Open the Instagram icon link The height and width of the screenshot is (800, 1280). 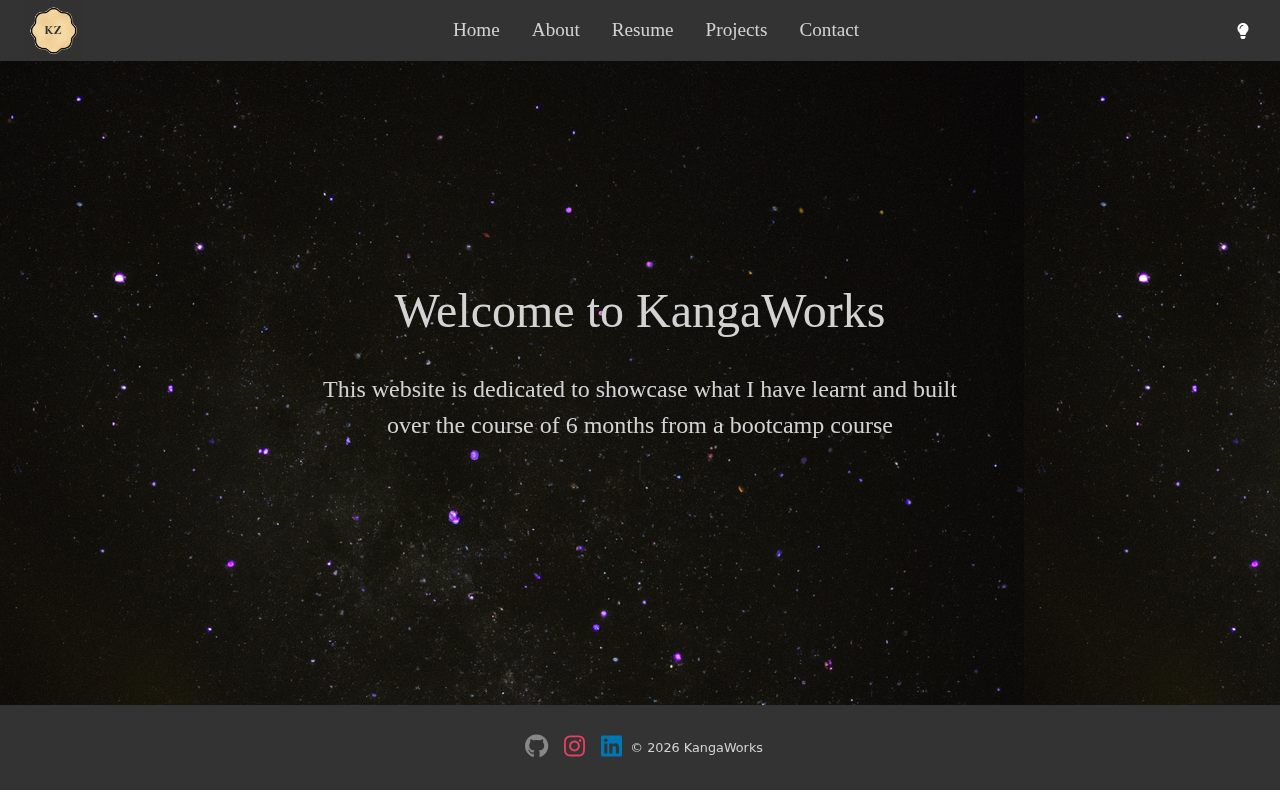(x=575, y=746)
